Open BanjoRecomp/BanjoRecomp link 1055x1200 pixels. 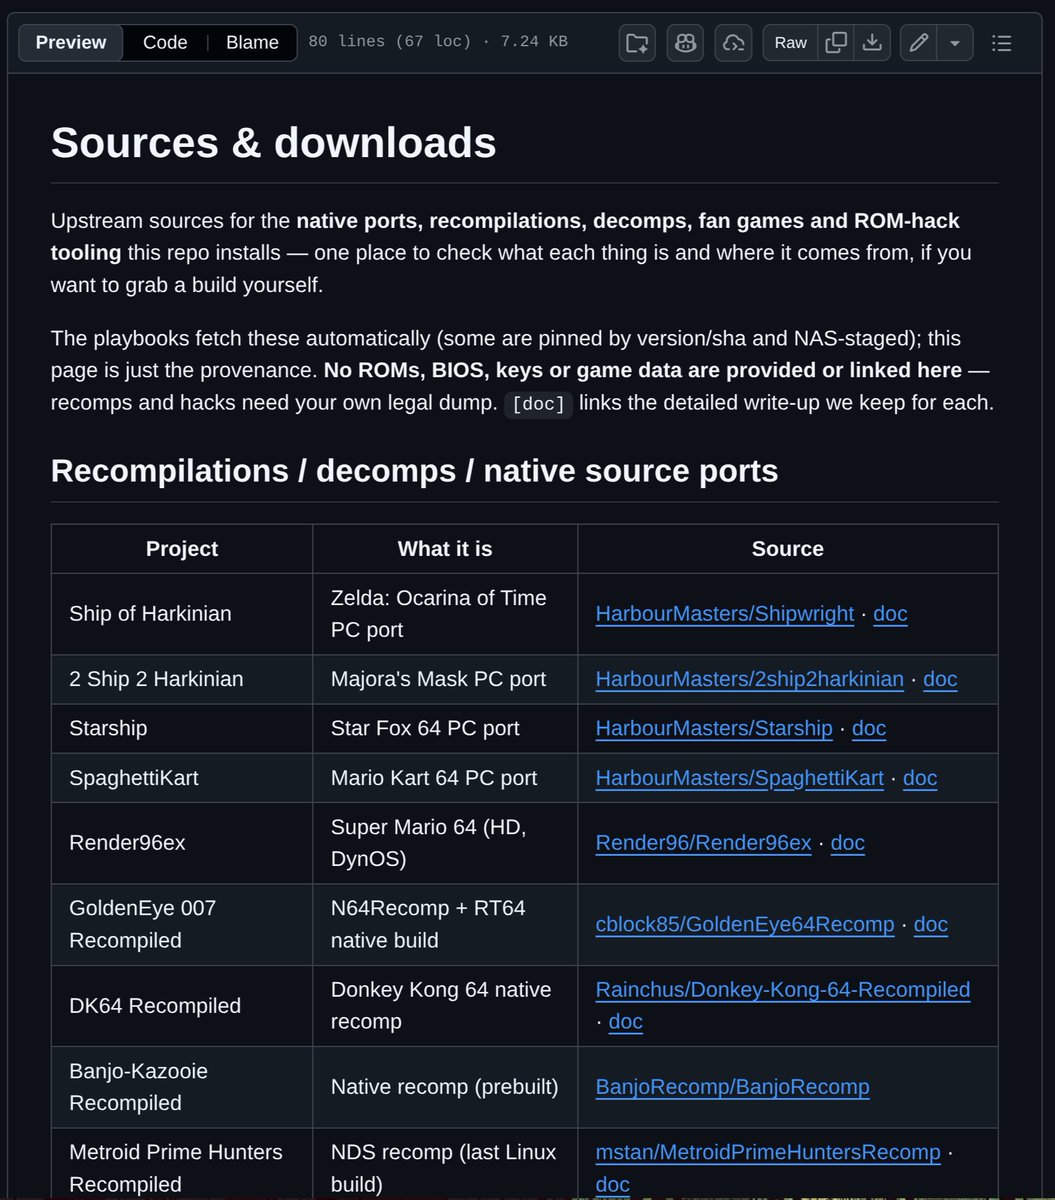733,1087
